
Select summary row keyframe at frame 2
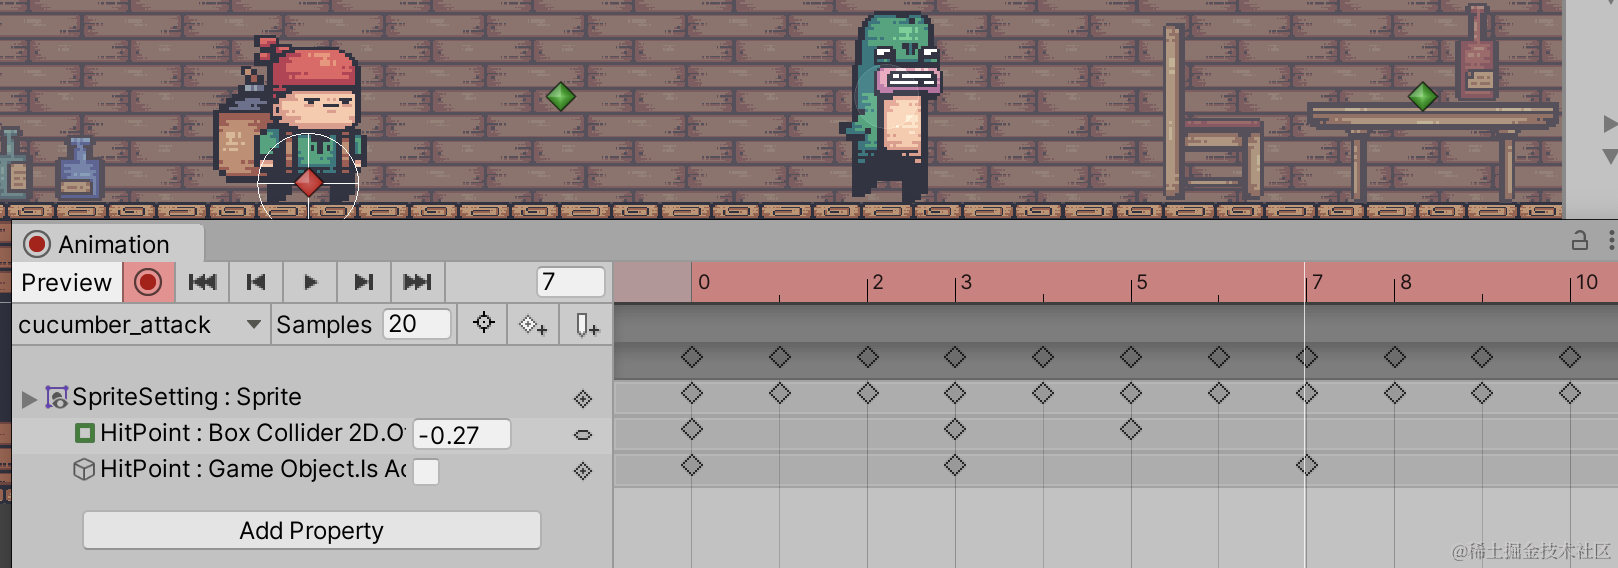pyautogui.click(x=868, y=357)
